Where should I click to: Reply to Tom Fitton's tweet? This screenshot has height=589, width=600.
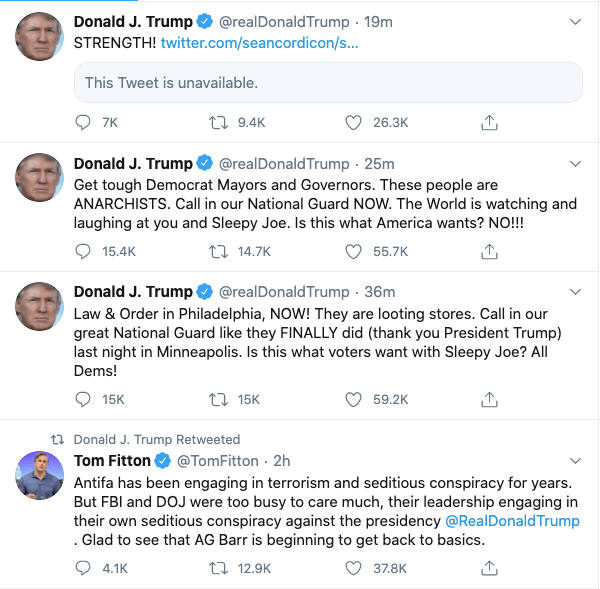(x=84, y=568)
